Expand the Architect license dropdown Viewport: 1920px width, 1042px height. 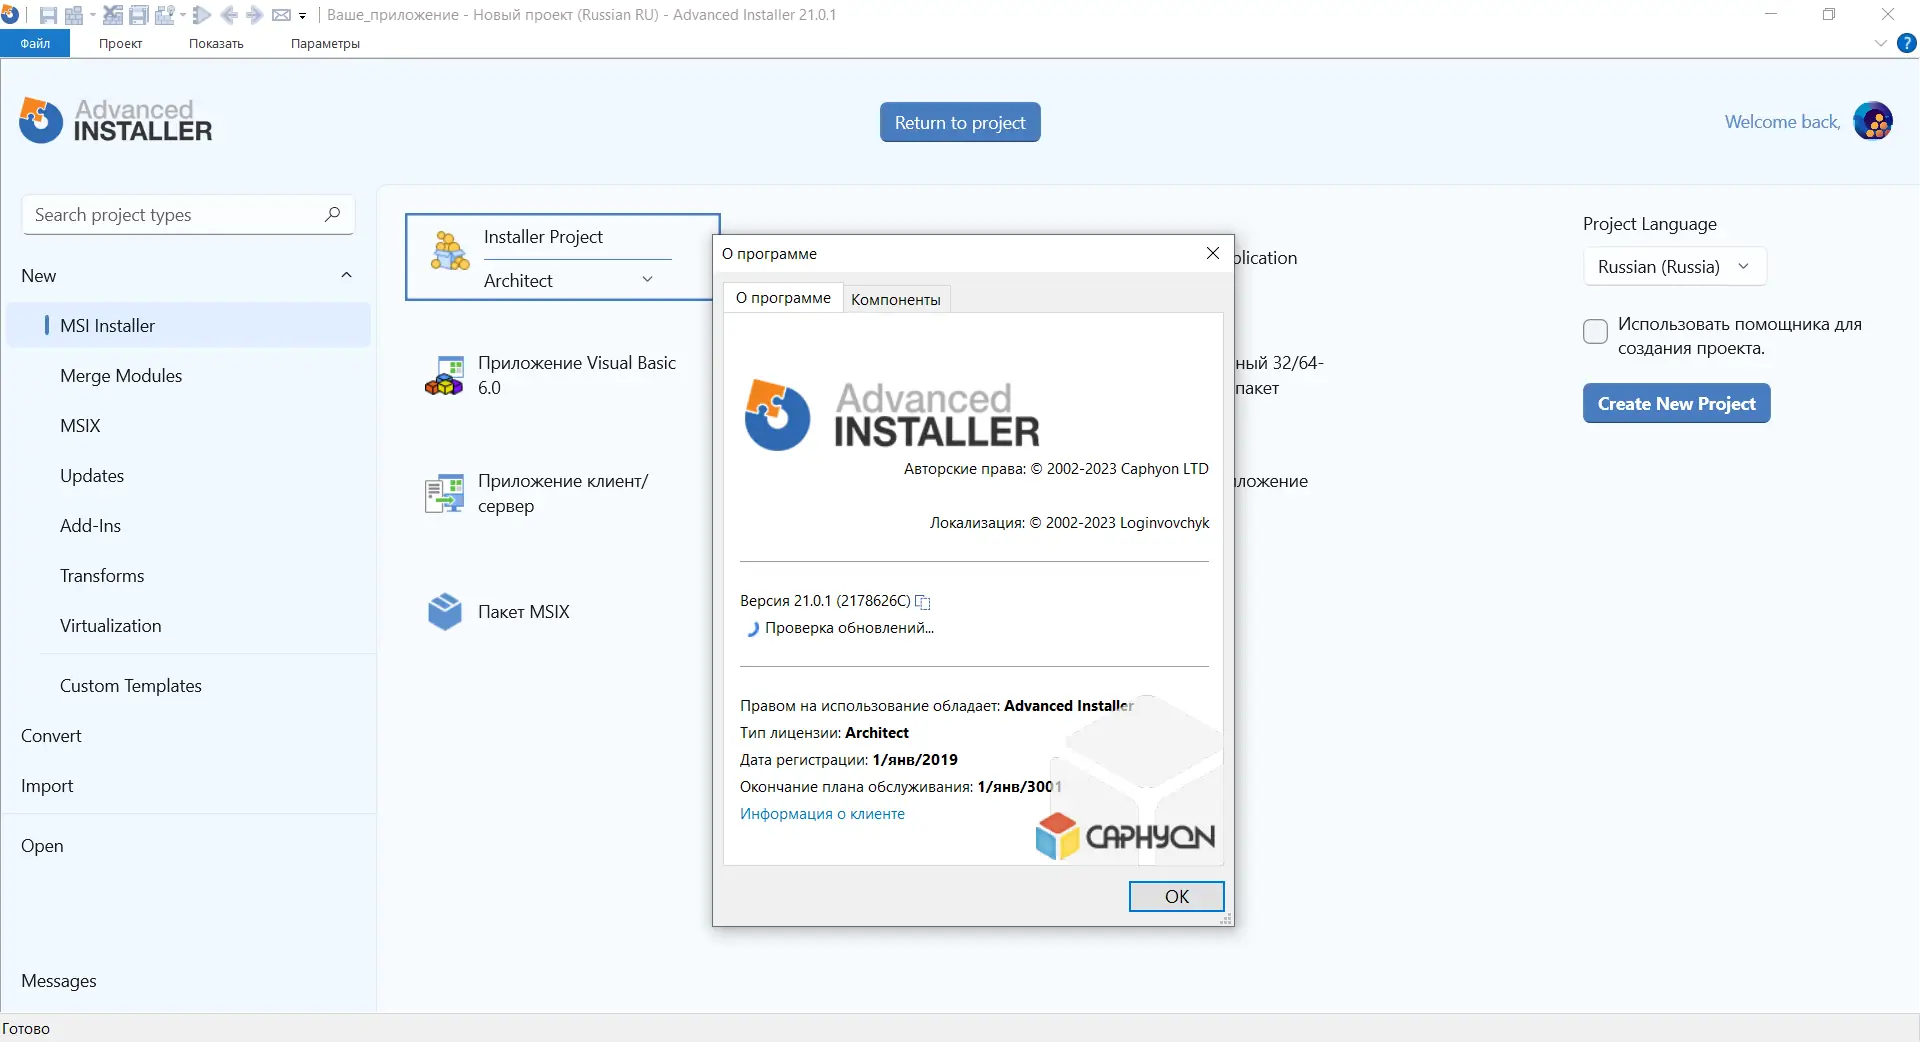click(x=648, y=280)
